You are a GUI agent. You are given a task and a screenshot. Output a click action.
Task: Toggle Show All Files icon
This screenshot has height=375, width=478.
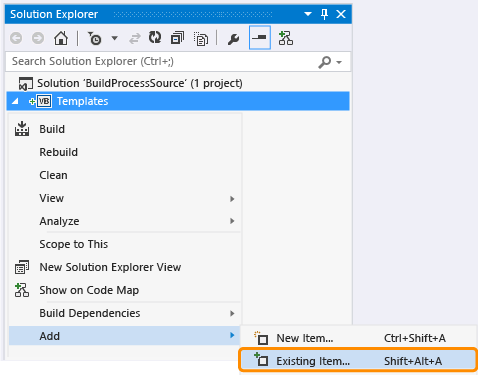201,39
